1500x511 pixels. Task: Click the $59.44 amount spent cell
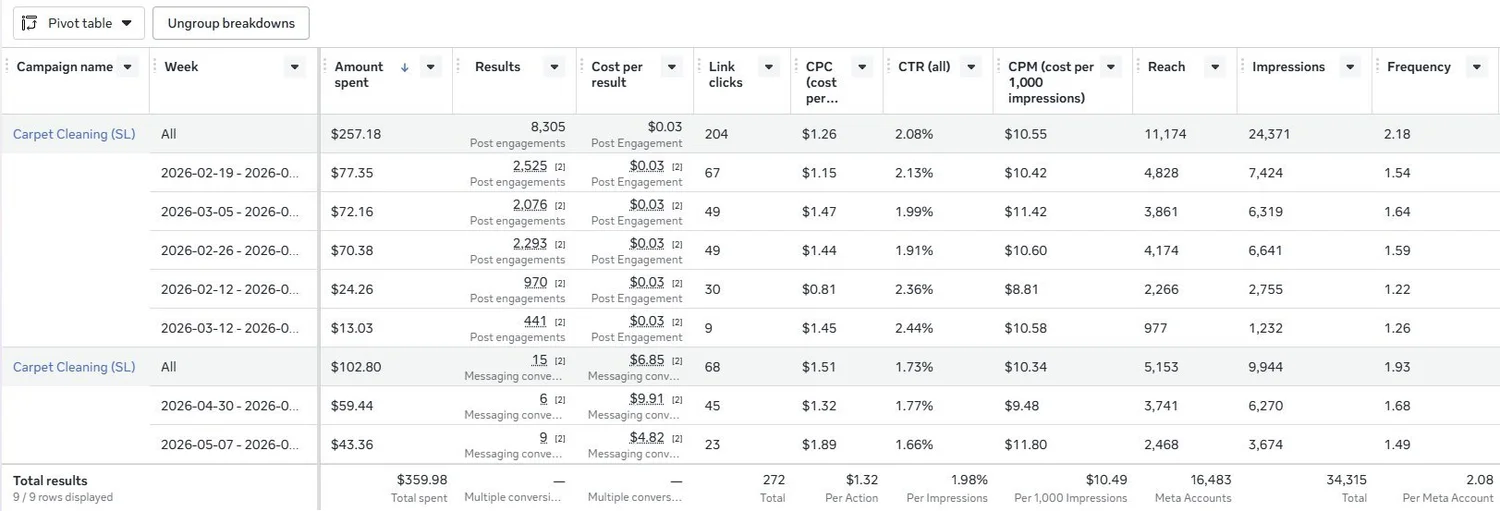[x=352, y=406]
